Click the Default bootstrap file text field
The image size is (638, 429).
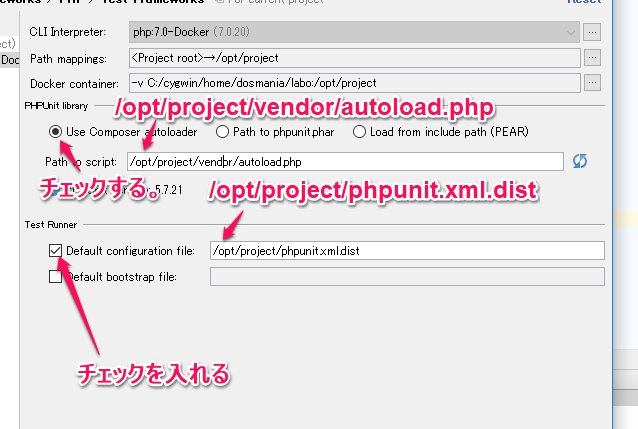pyautogui.click(x=406, y=276)
